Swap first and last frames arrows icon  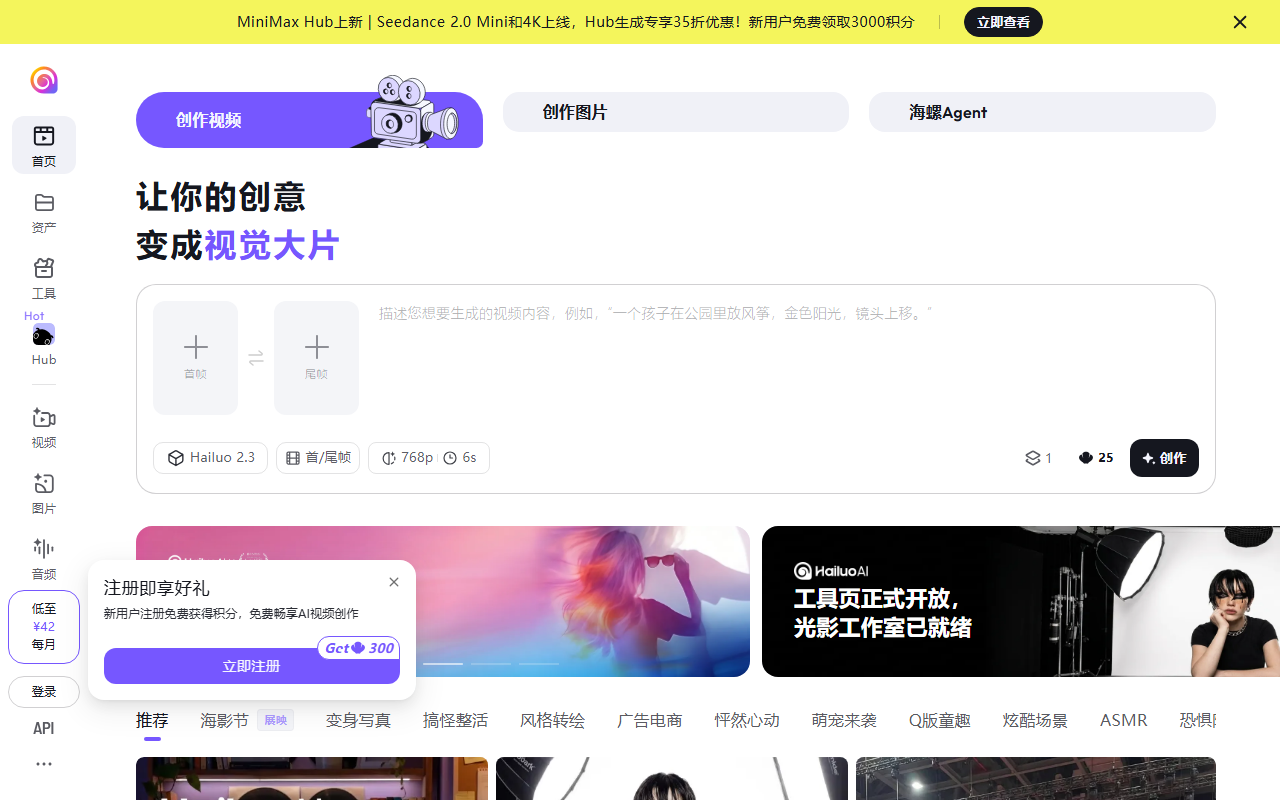256,358
